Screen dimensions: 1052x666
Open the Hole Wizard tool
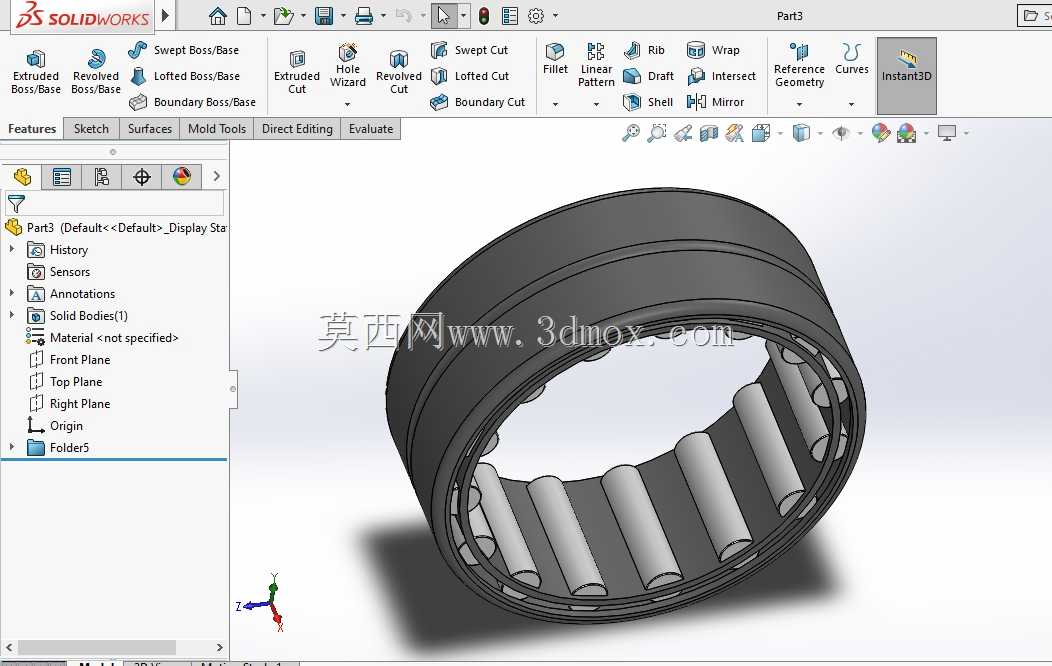click(348, 66)
